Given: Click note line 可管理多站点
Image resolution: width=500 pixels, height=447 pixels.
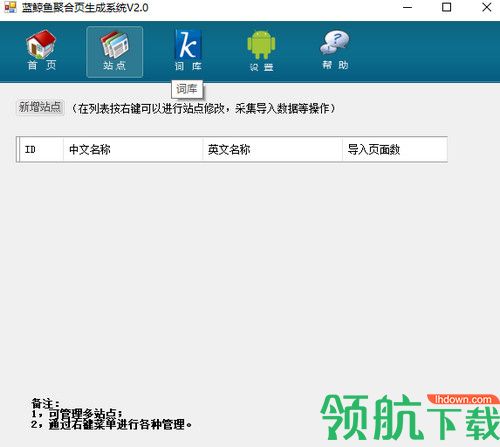Looking at the screenshot, I should tap(77, 414).
